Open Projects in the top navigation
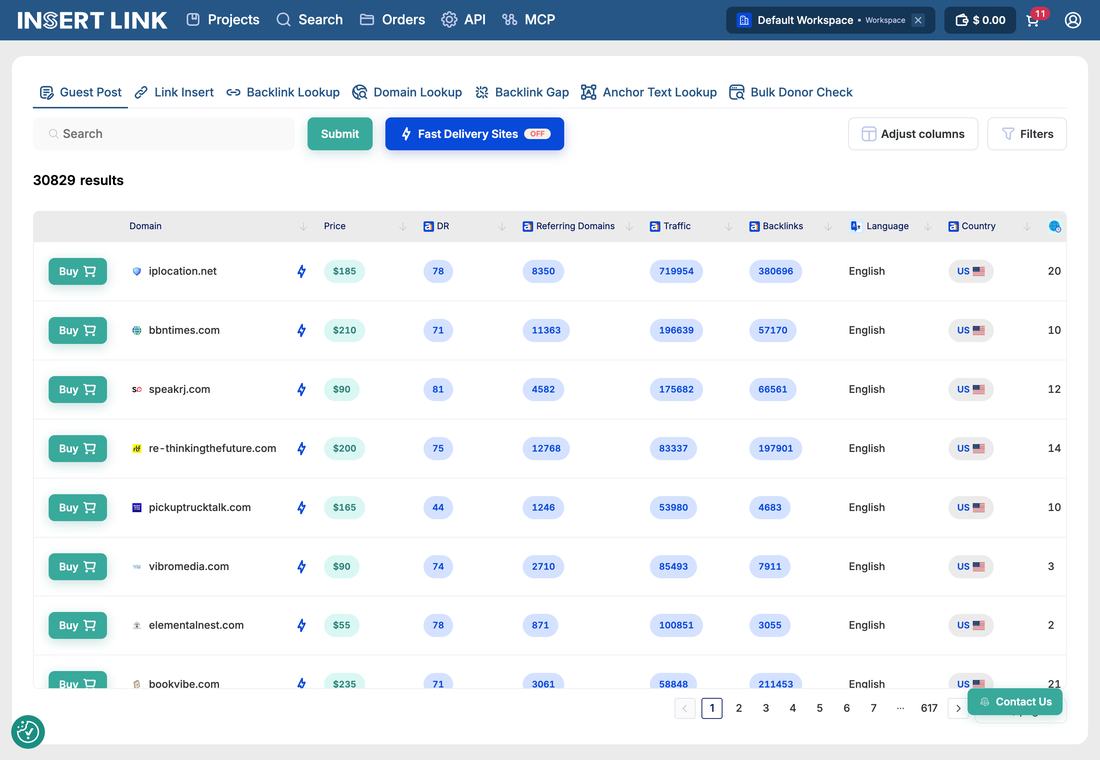 click(223, 20)
